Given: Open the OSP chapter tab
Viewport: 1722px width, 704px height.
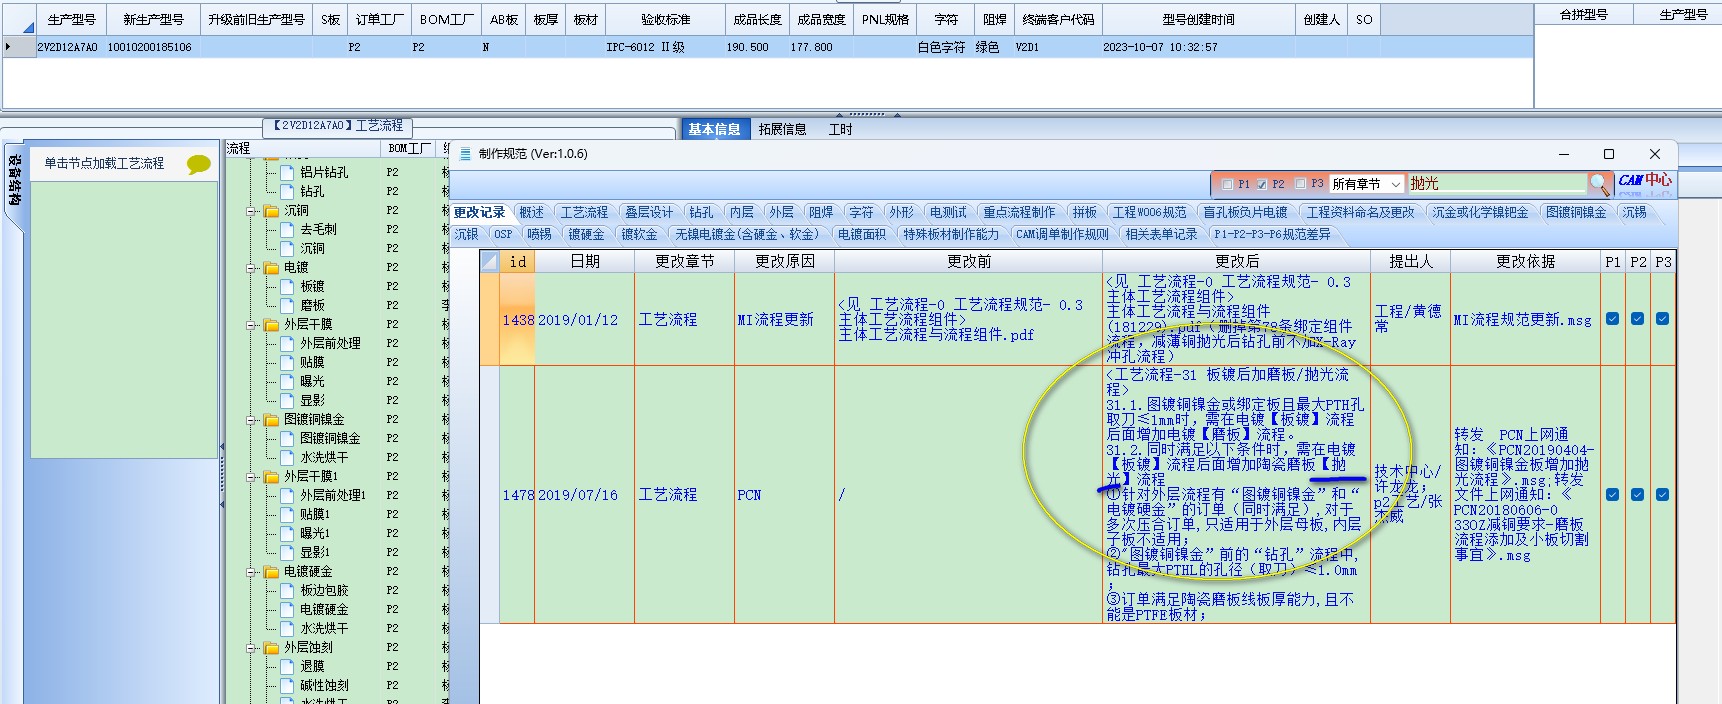Looking at the screenshot, I should pyautogui.click(x=503, y=234).
